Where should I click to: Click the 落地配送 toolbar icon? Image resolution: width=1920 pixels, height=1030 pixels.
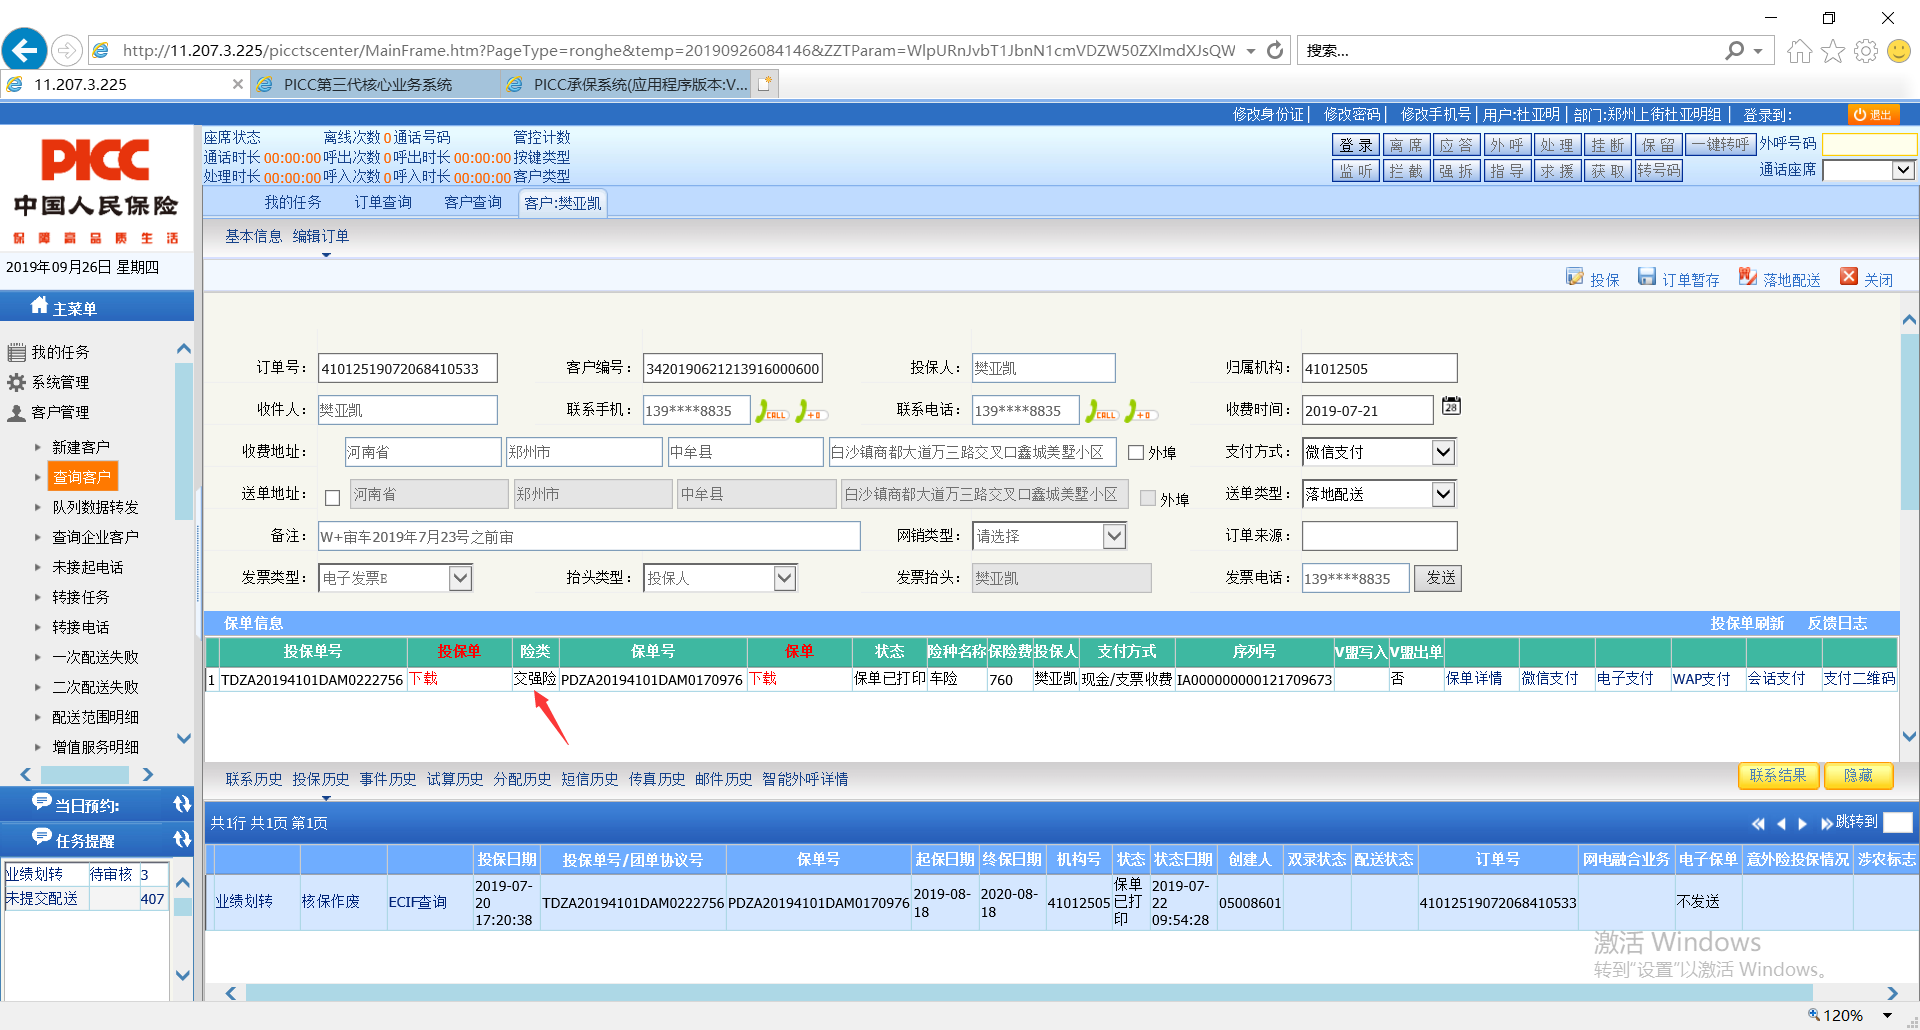pos(1747,277)
